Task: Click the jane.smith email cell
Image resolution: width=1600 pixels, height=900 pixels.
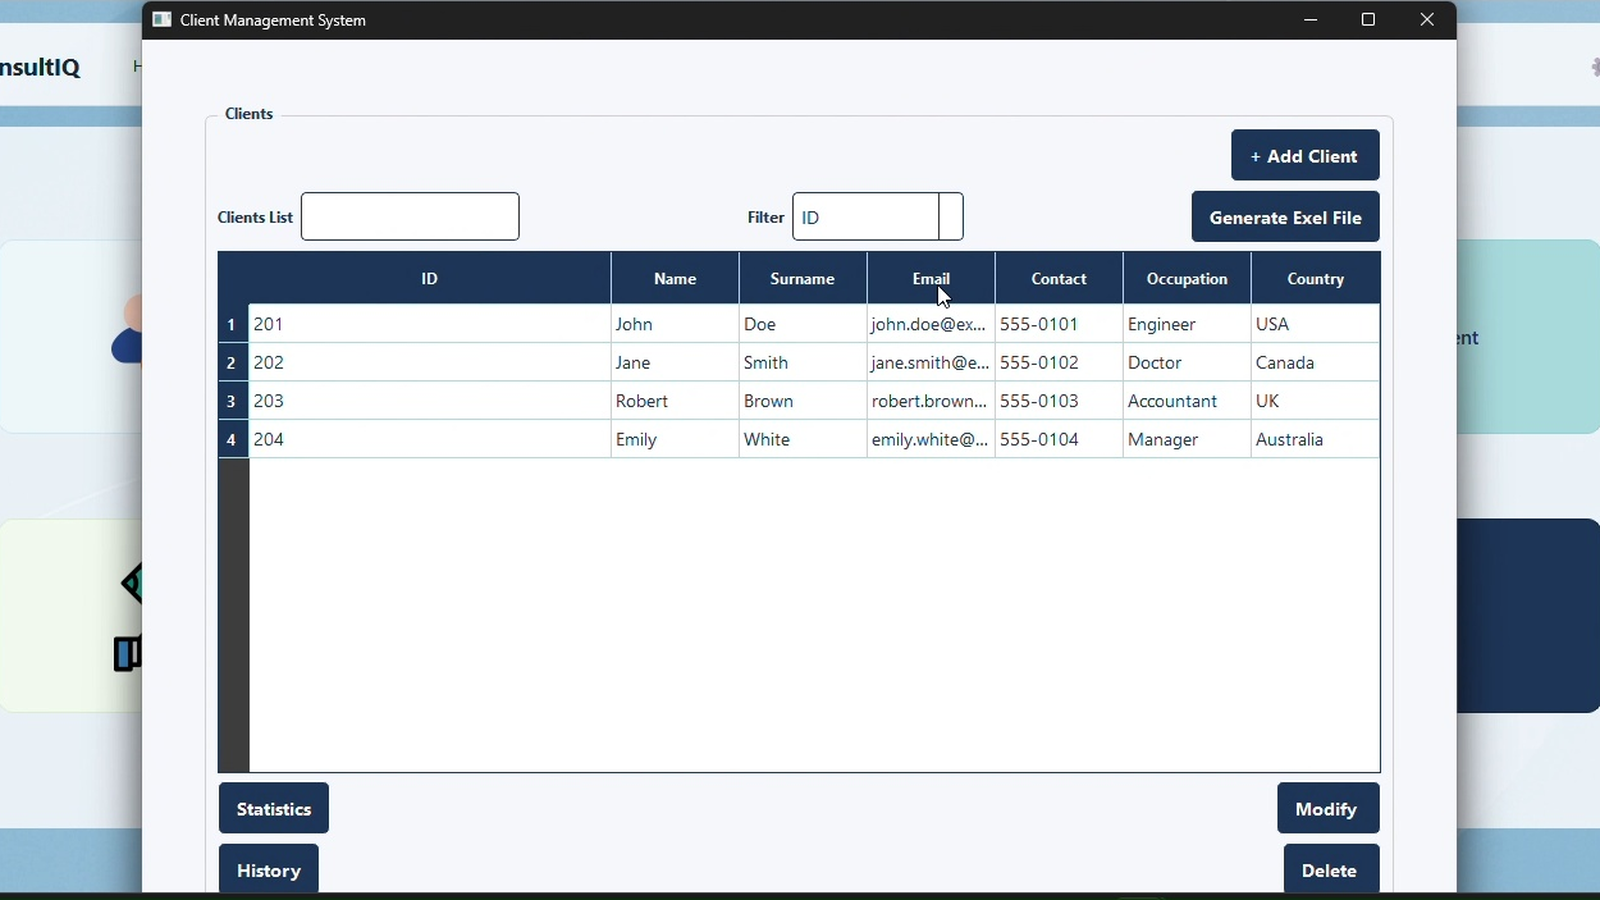Action: click(931, 362)
